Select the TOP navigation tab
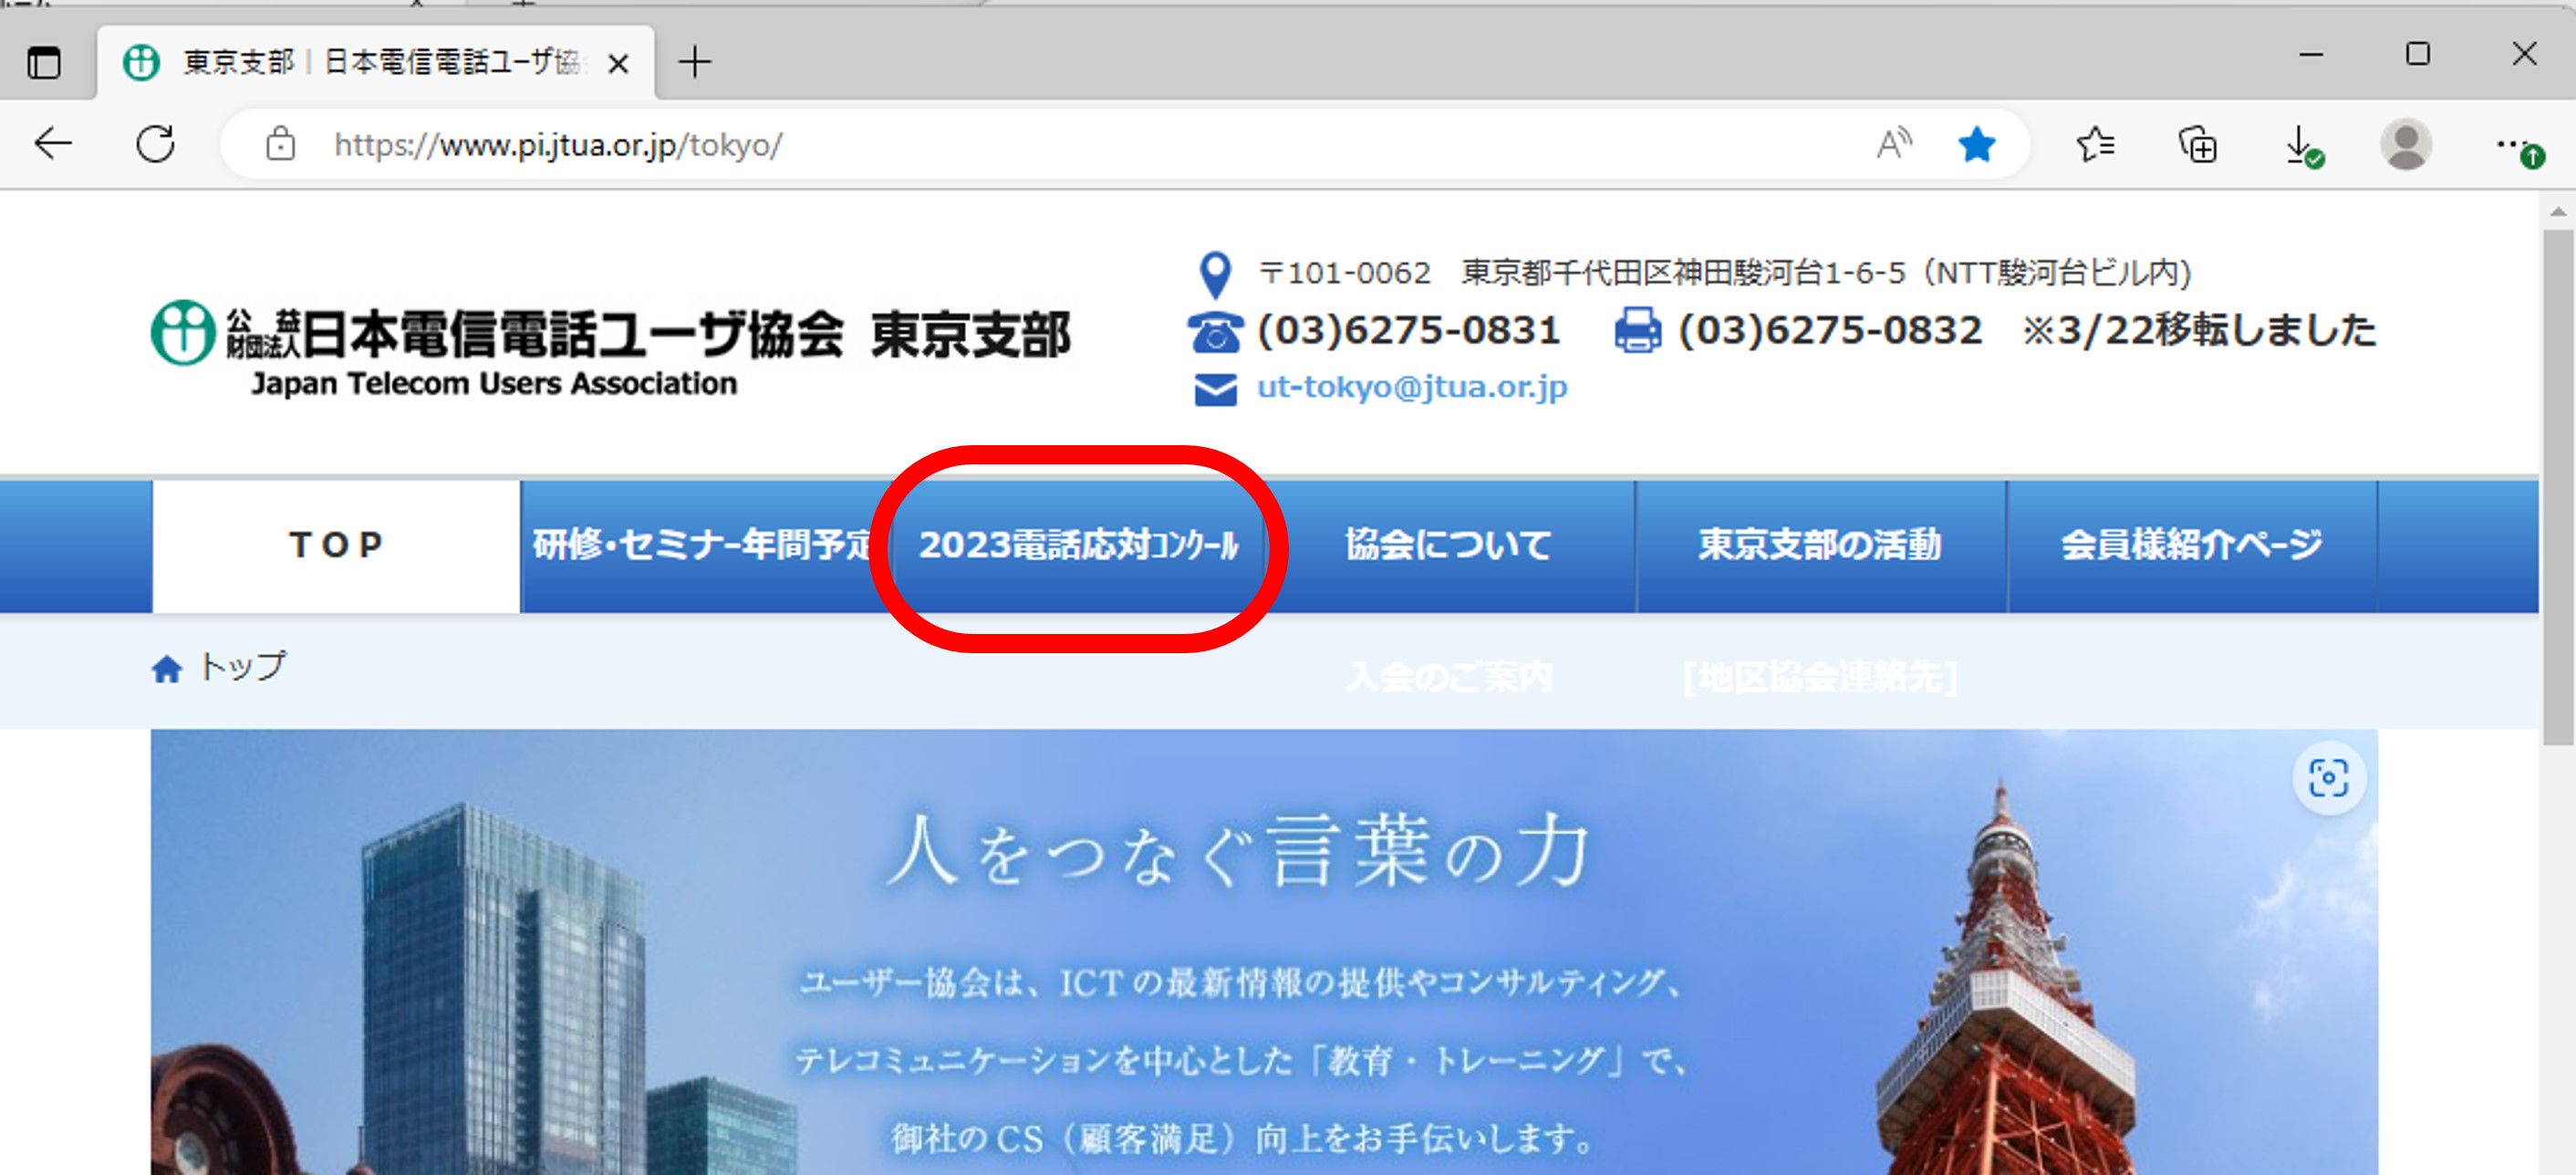 coord(336,546)
